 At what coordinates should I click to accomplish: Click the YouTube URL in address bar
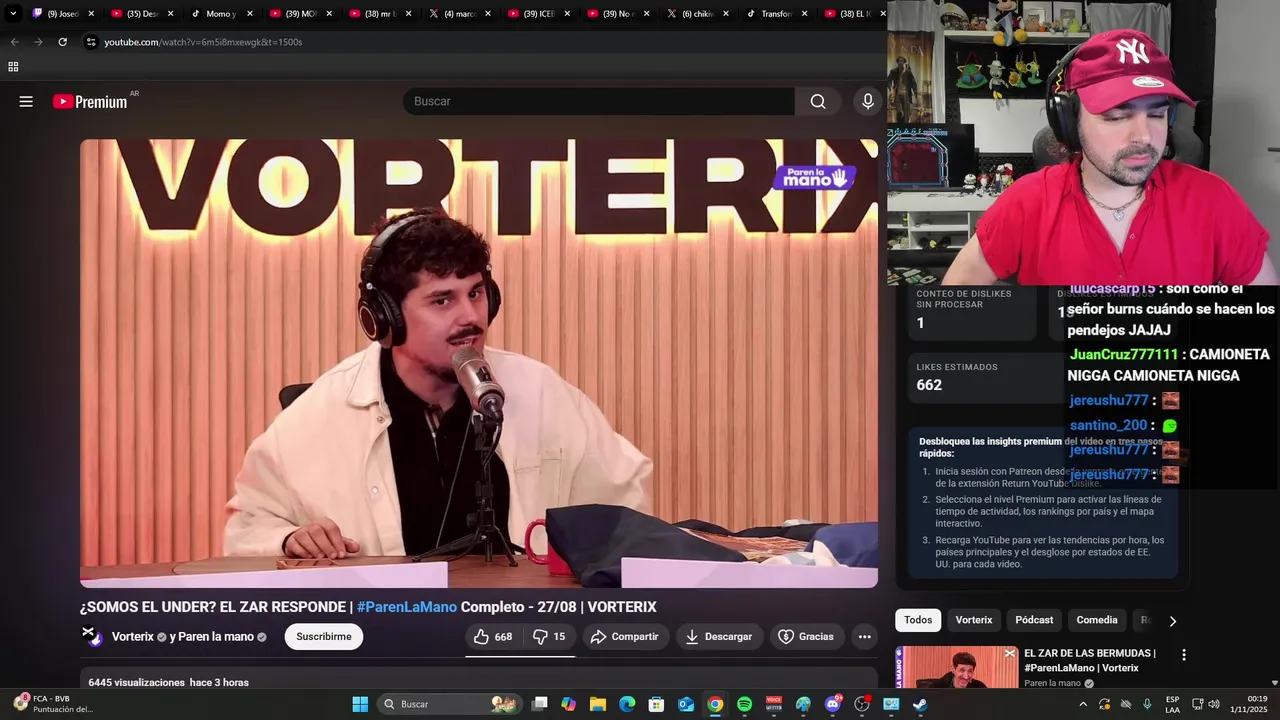click(x=203, y=42)
